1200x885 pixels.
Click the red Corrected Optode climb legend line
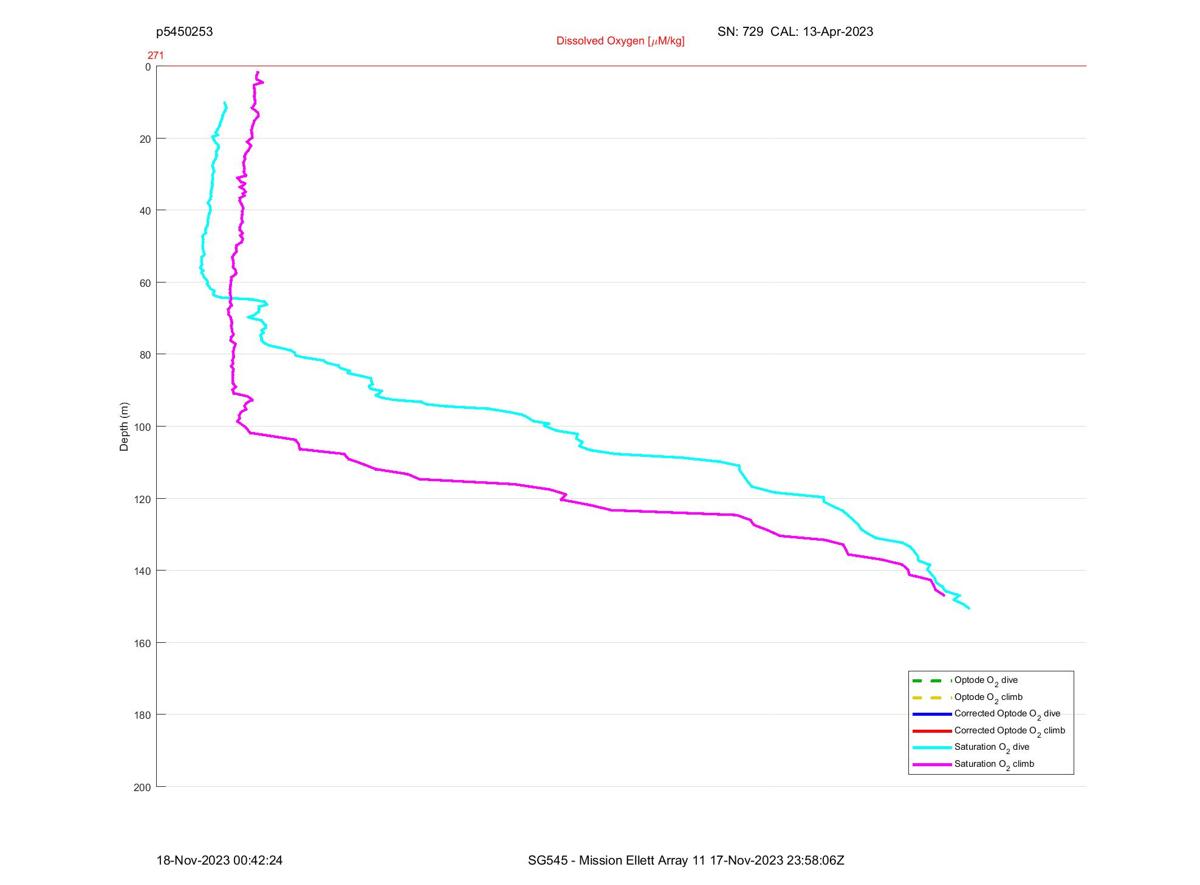point(931,731)
